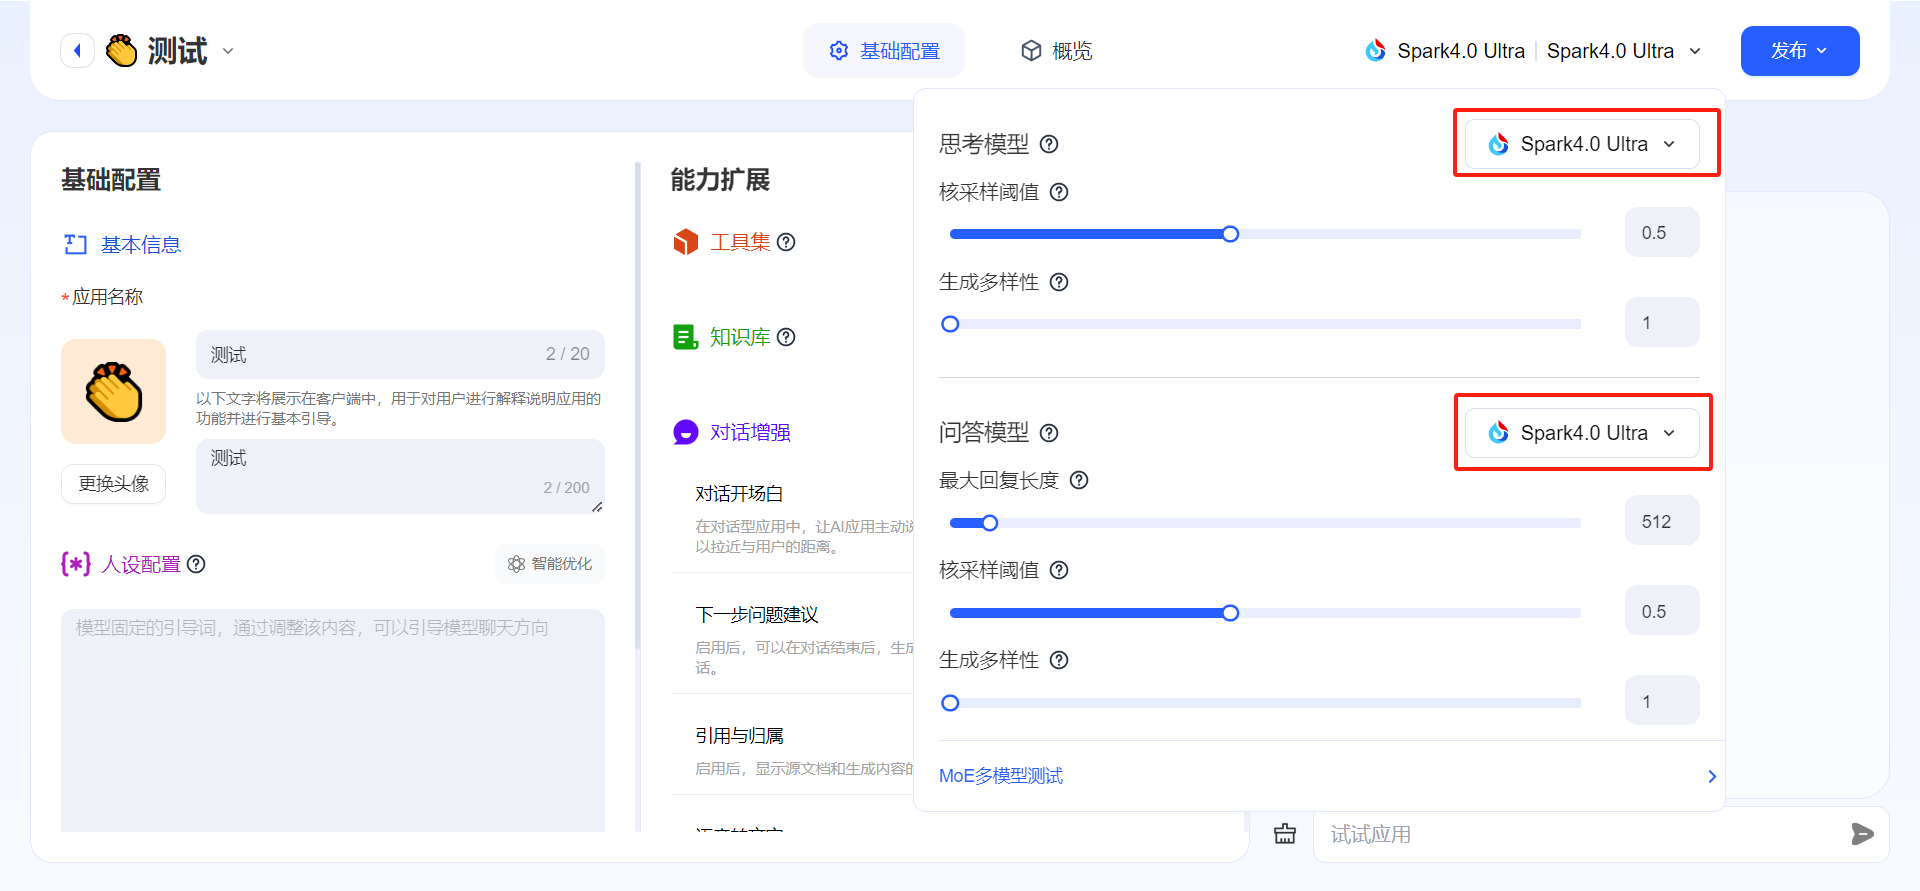The height and width of the screenshot is (891, 1920).
Task: Click the 应用名称 input field
Action: [400, 354]
